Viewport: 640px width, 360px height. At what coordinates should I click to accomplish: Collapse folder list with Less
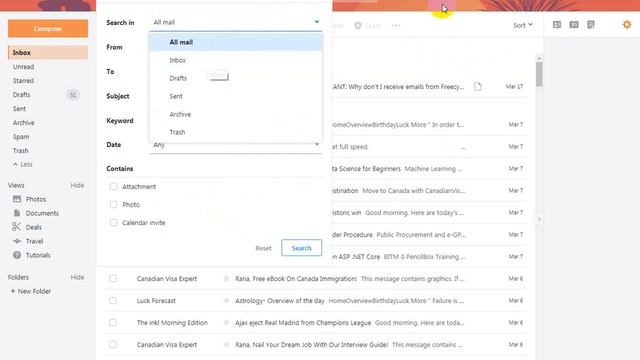click(x=23, y=164)
